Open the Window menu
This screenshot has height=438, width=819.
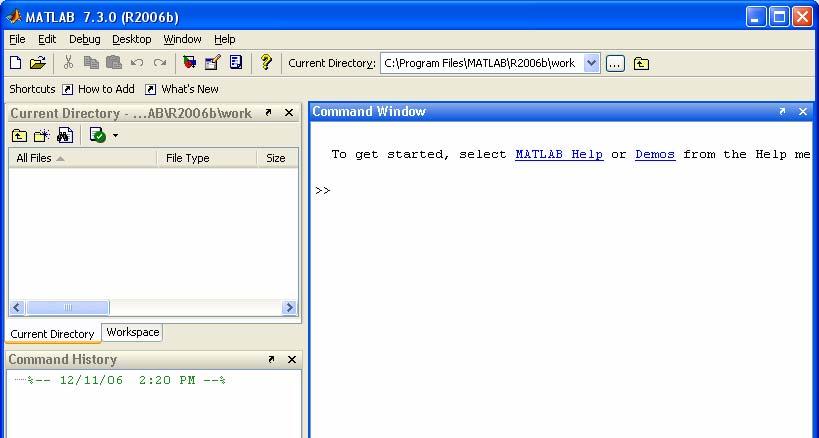click(x=182, y=39)
